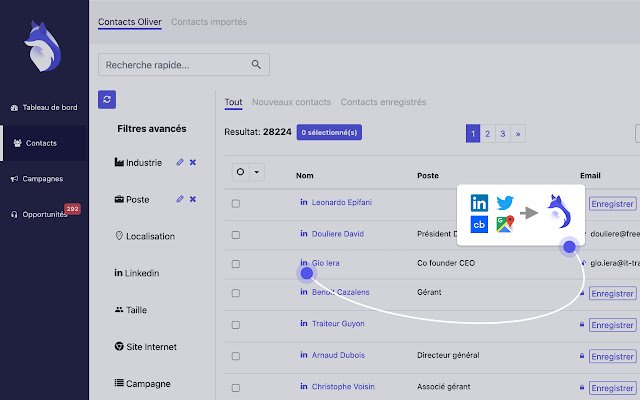This screenshot has width=640, height=400.
Task: Click the Poste column header
Action: (x=428, y=176)
